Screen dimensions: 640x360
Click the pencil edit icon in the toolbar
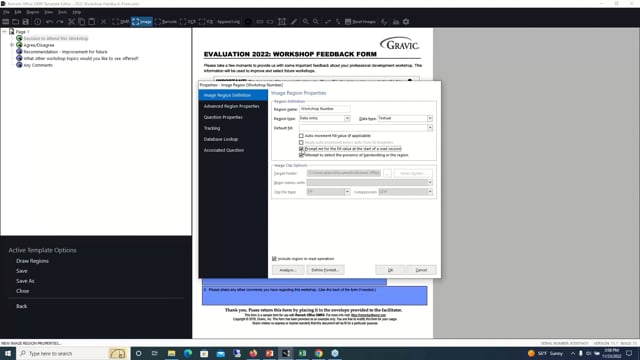click(x=294, y=22)
